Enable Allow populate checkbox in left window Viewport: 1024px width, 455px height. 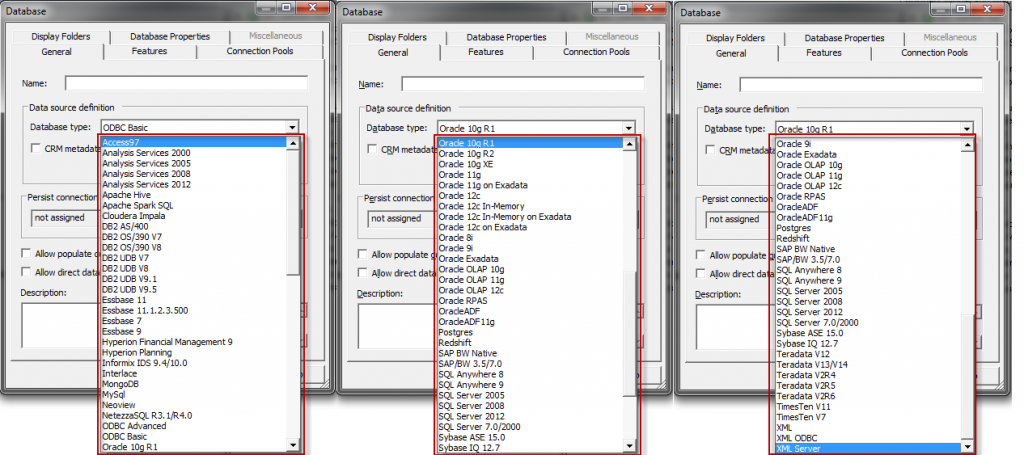26,253
